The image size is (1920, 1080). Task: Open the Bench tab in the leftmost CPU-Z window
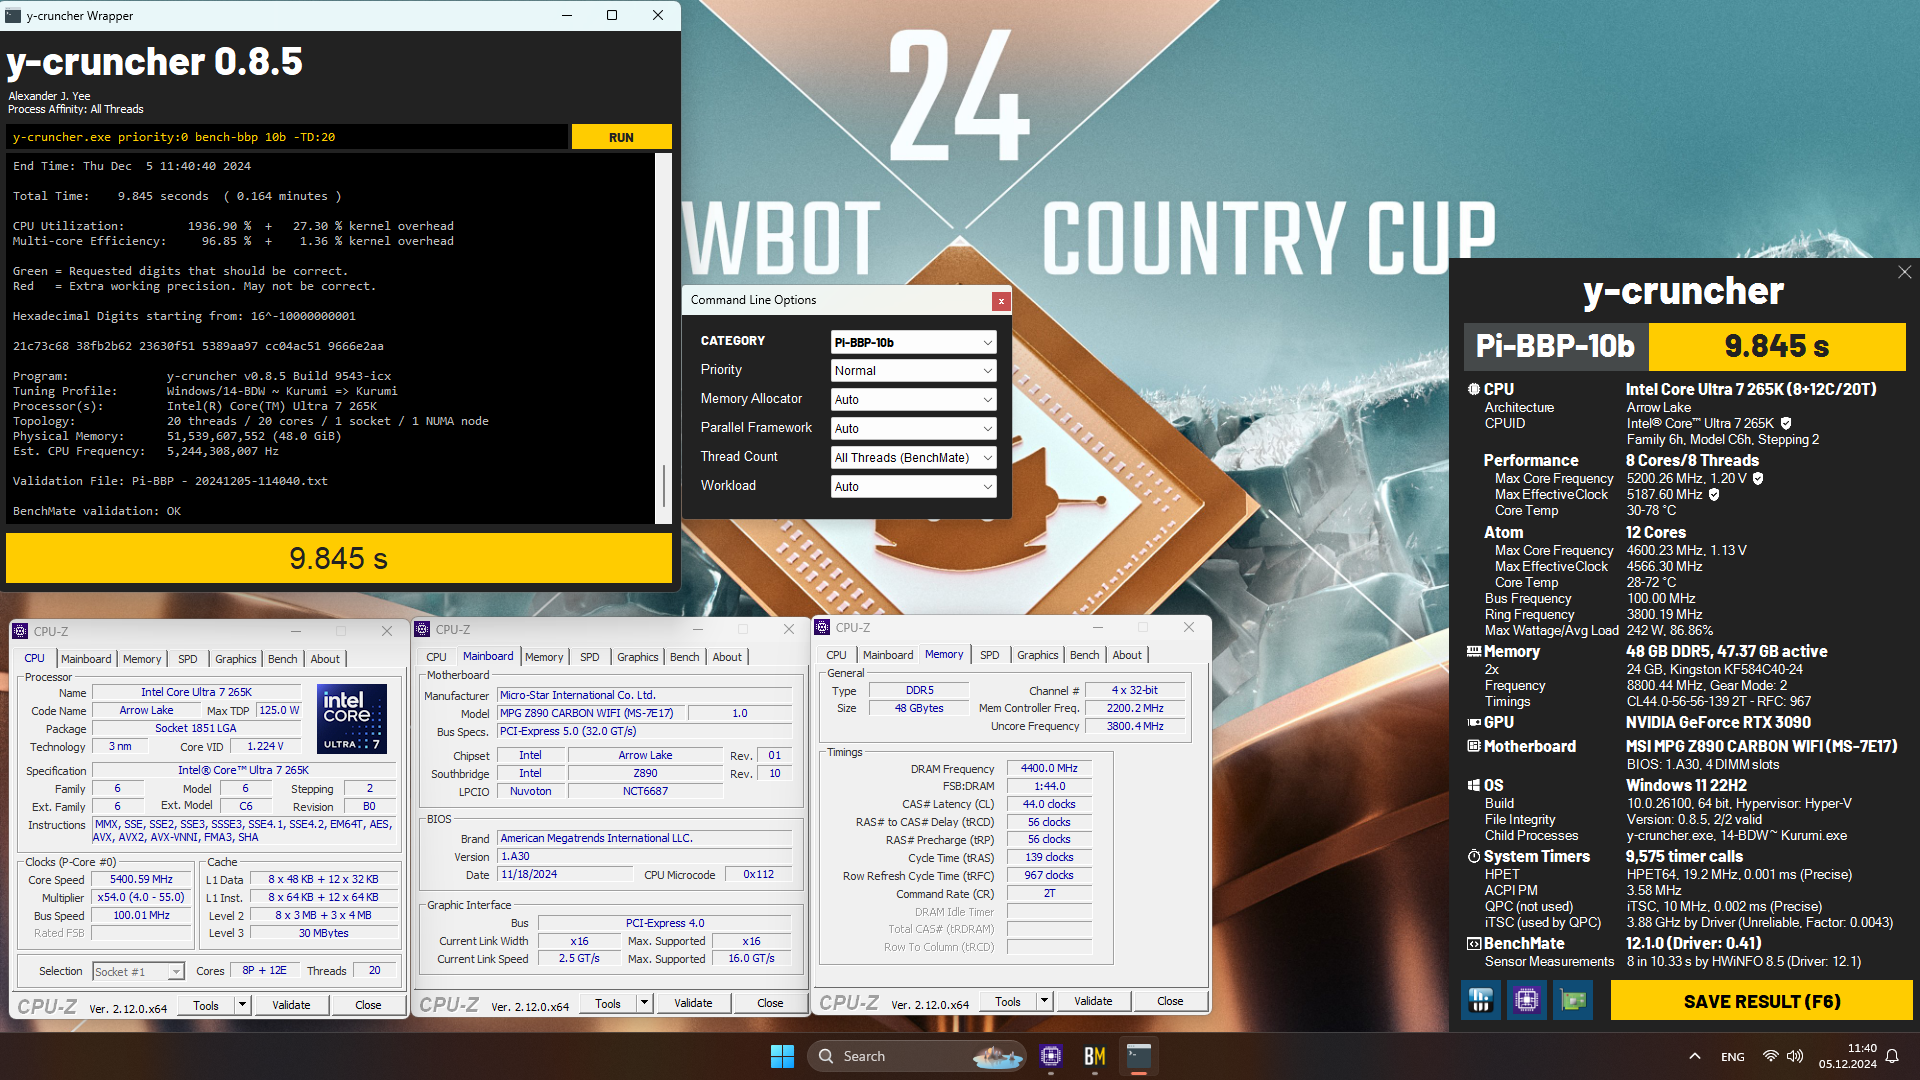(x=282, y=659)
